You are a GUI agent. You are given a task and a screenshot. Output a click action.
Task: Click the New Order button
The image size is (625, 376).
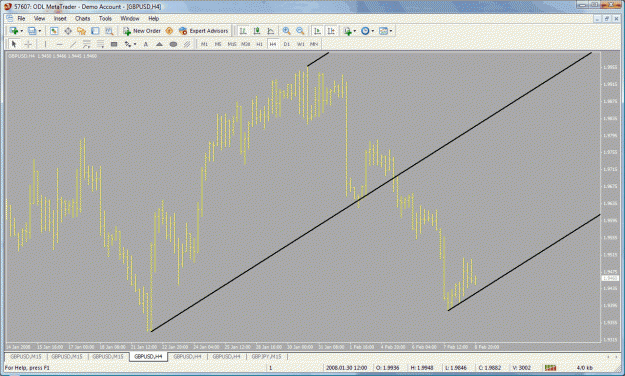pyautogui.click(x=142, y=31)
